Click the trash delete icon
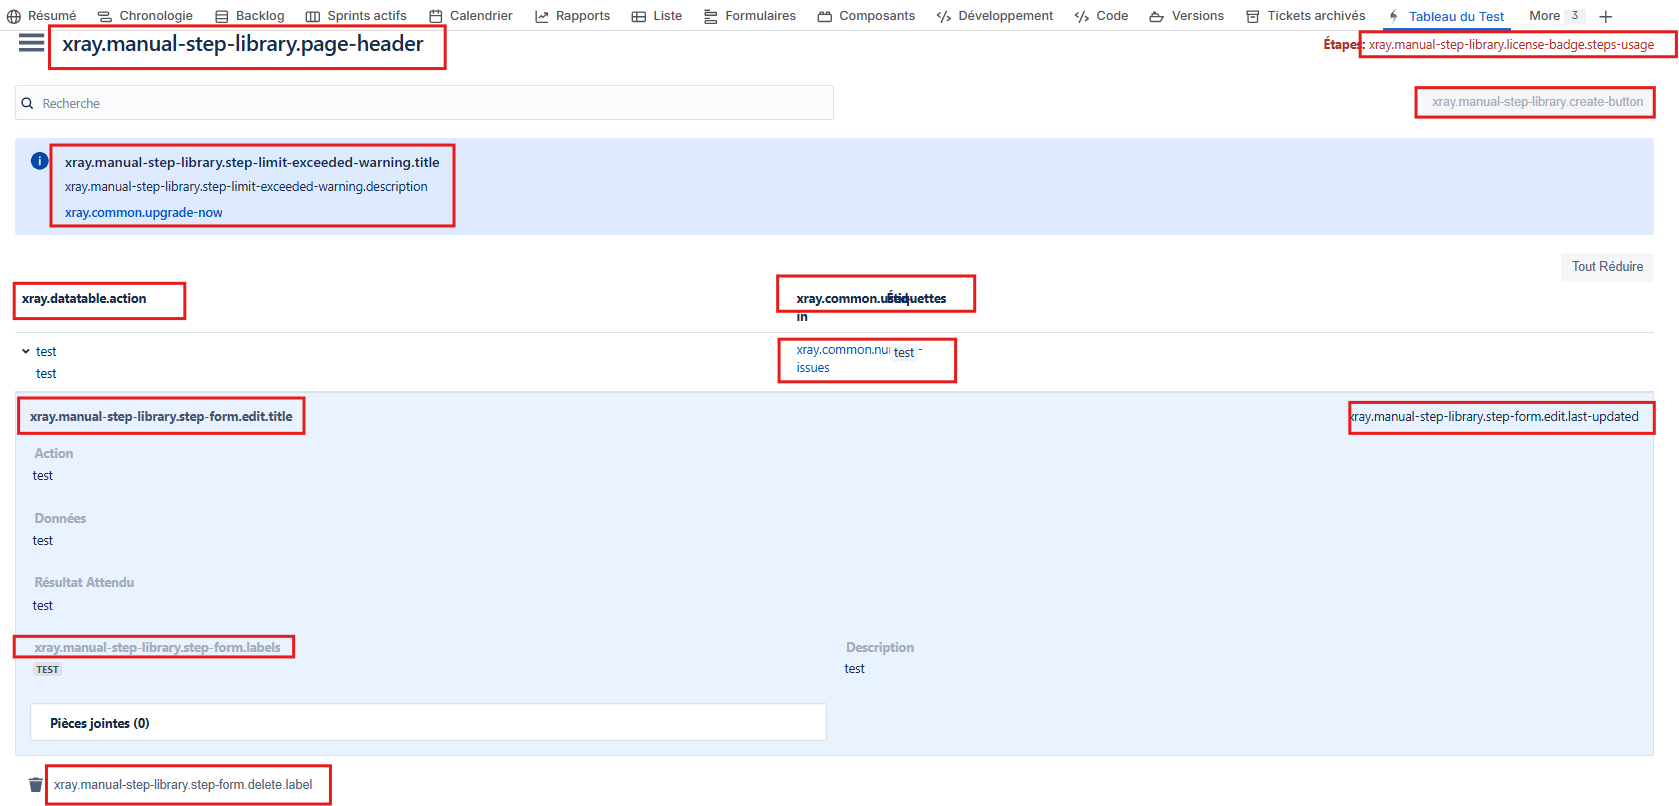Viewport: 1679px width, 806px height. coord(36,785)
